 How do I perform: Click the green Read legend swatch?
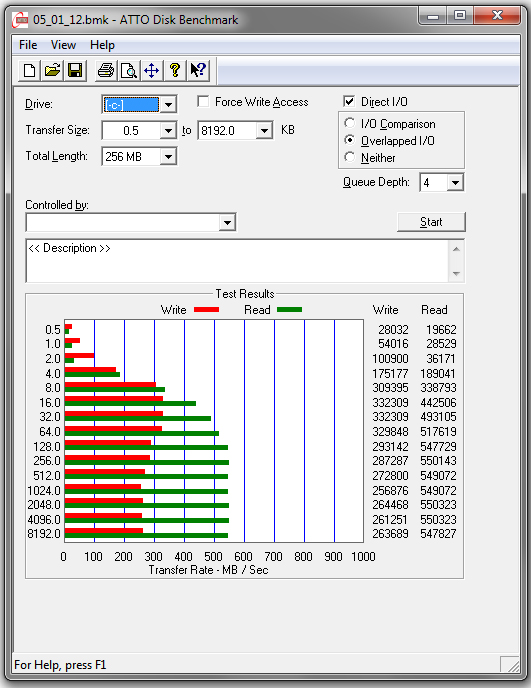click(x=290, y=310)
